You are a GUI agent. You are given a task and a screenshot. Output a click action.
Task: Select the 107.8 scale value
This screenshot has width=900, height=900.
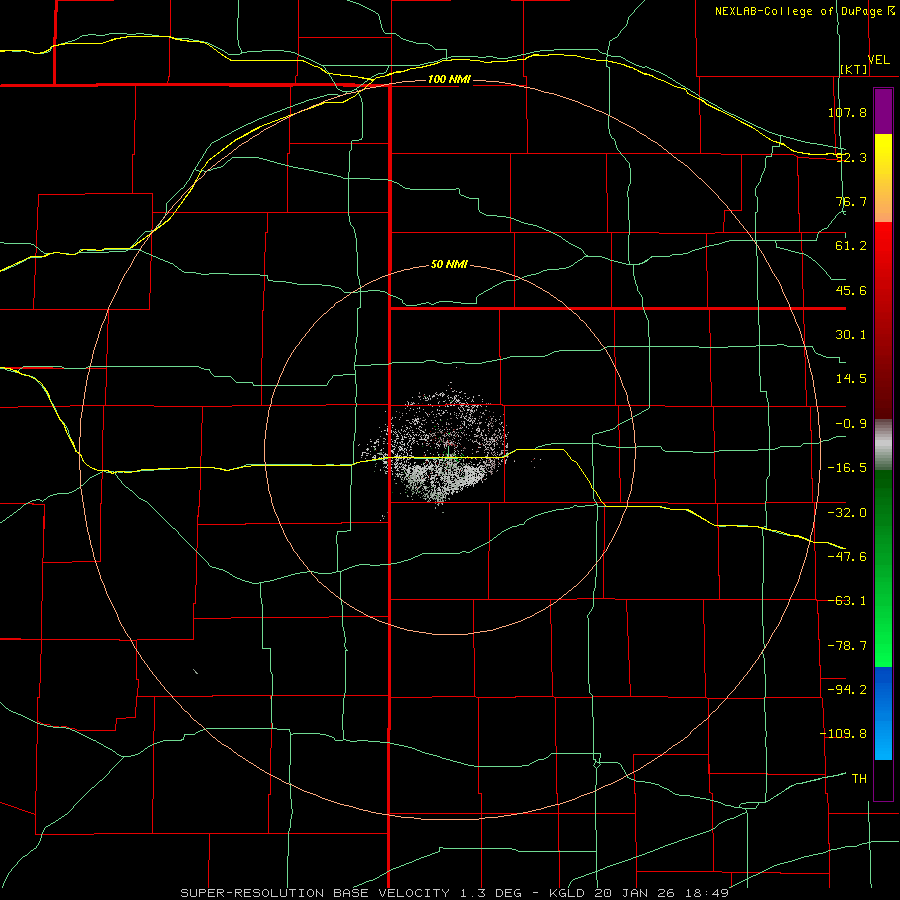pyautogui.click(x=847, y=112)
